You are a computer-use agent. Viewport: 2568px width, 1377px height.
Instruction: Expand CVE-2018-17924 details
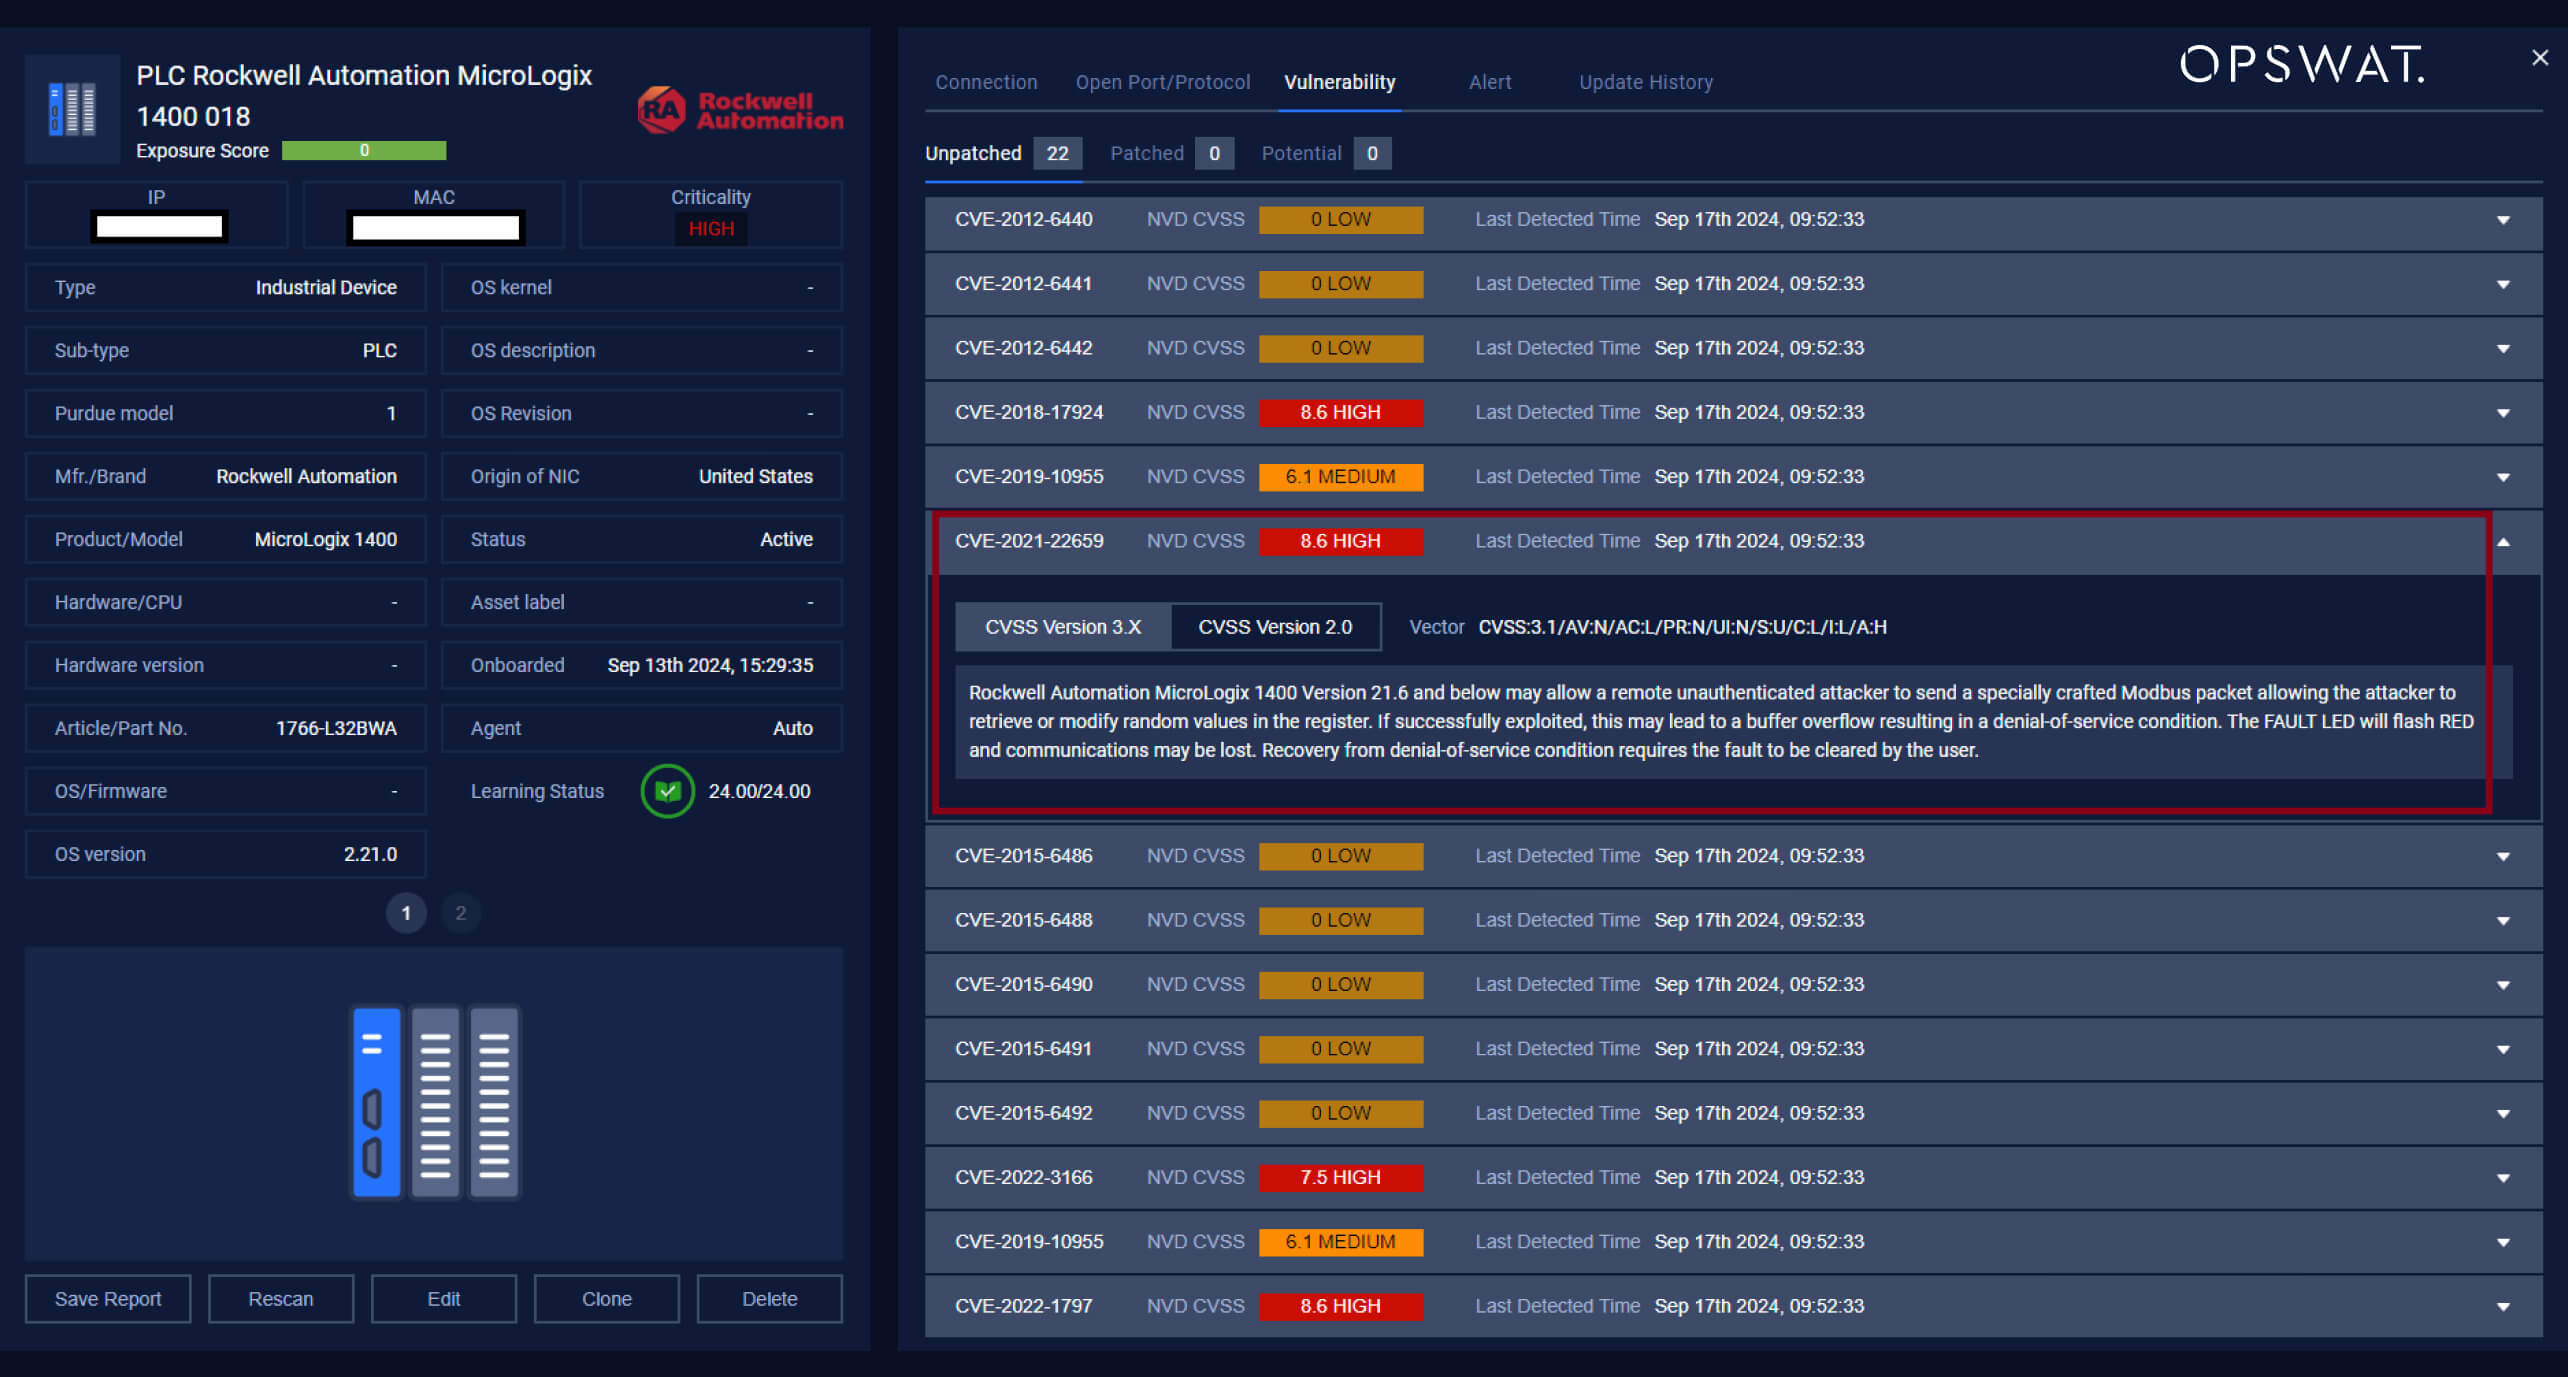(2502, 413)
